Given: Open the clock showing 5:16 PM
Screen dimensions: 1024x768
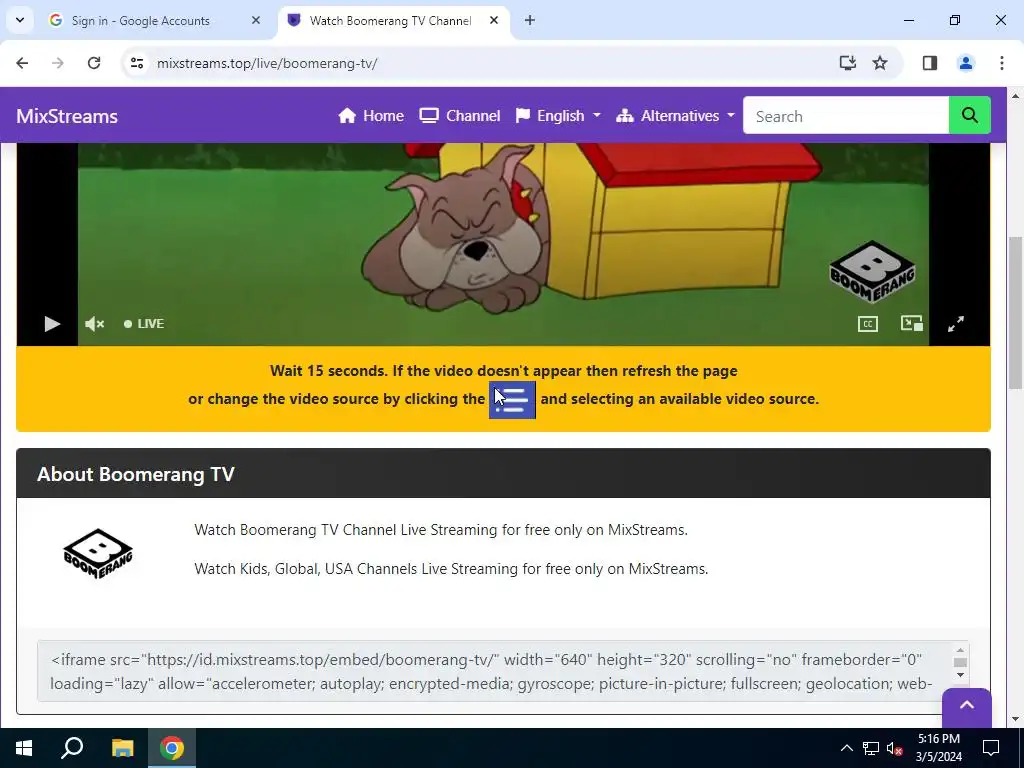Looking at the screenshot, I should tap(938, 748).
